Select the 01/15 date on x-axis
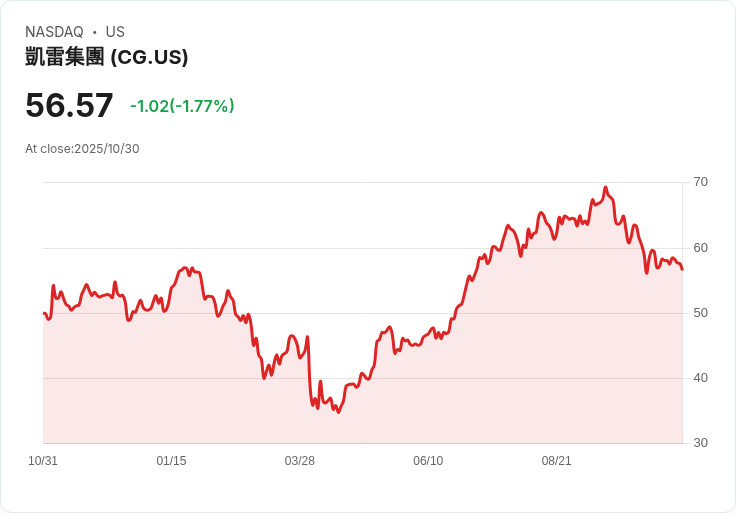The width and height of the screenshot is (736, 513). click(171, 461)
